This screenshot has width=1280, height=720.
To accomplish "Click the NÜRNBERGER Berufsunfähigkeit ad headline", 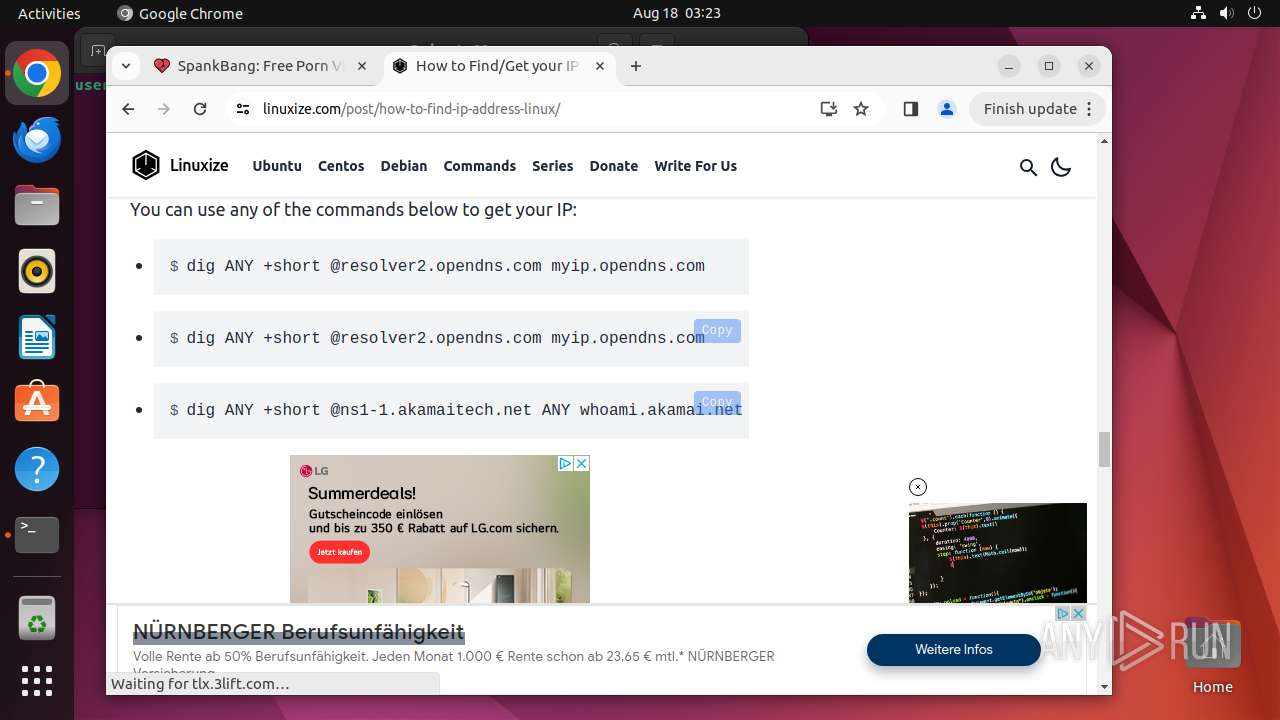I will [x=299, y=632].
